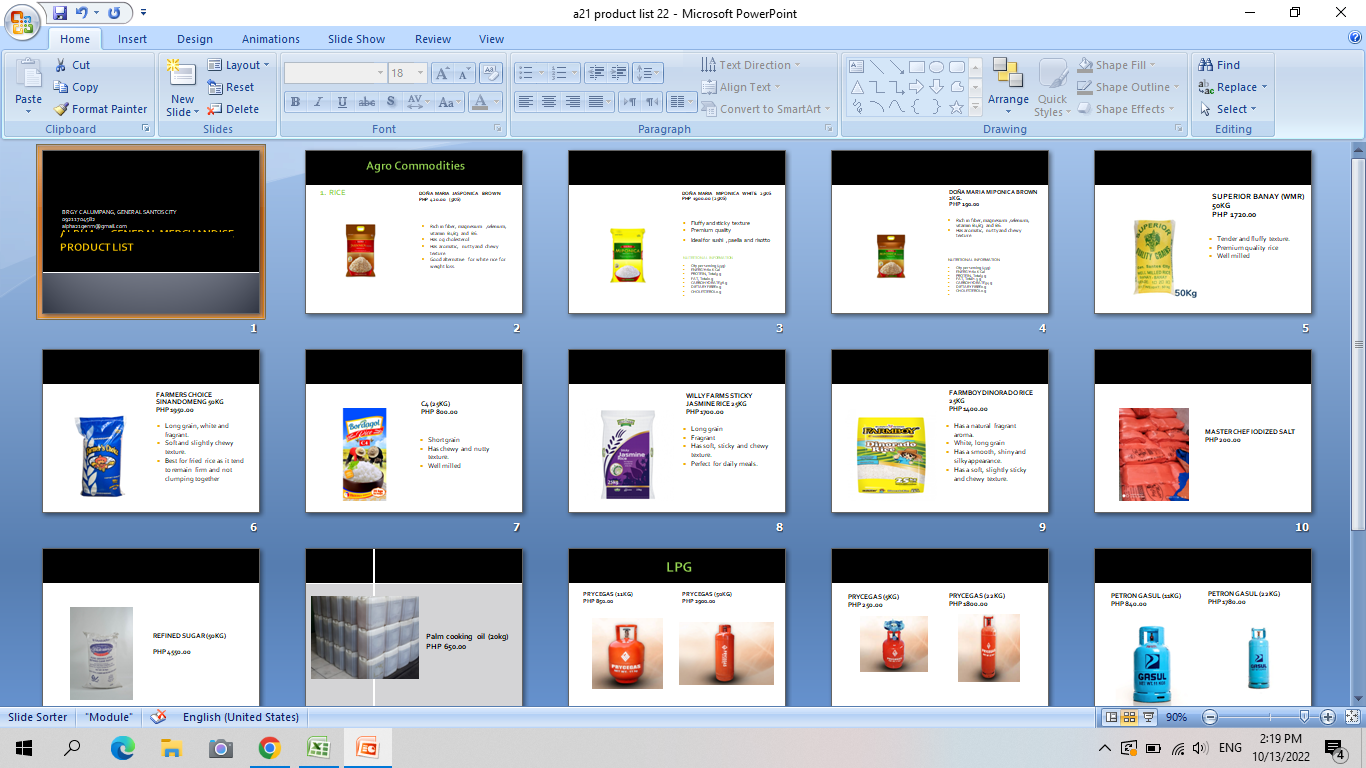Open the Clipboard dialog launcher
This screenshot has width=1366, height=768.
tap(146, 129)
